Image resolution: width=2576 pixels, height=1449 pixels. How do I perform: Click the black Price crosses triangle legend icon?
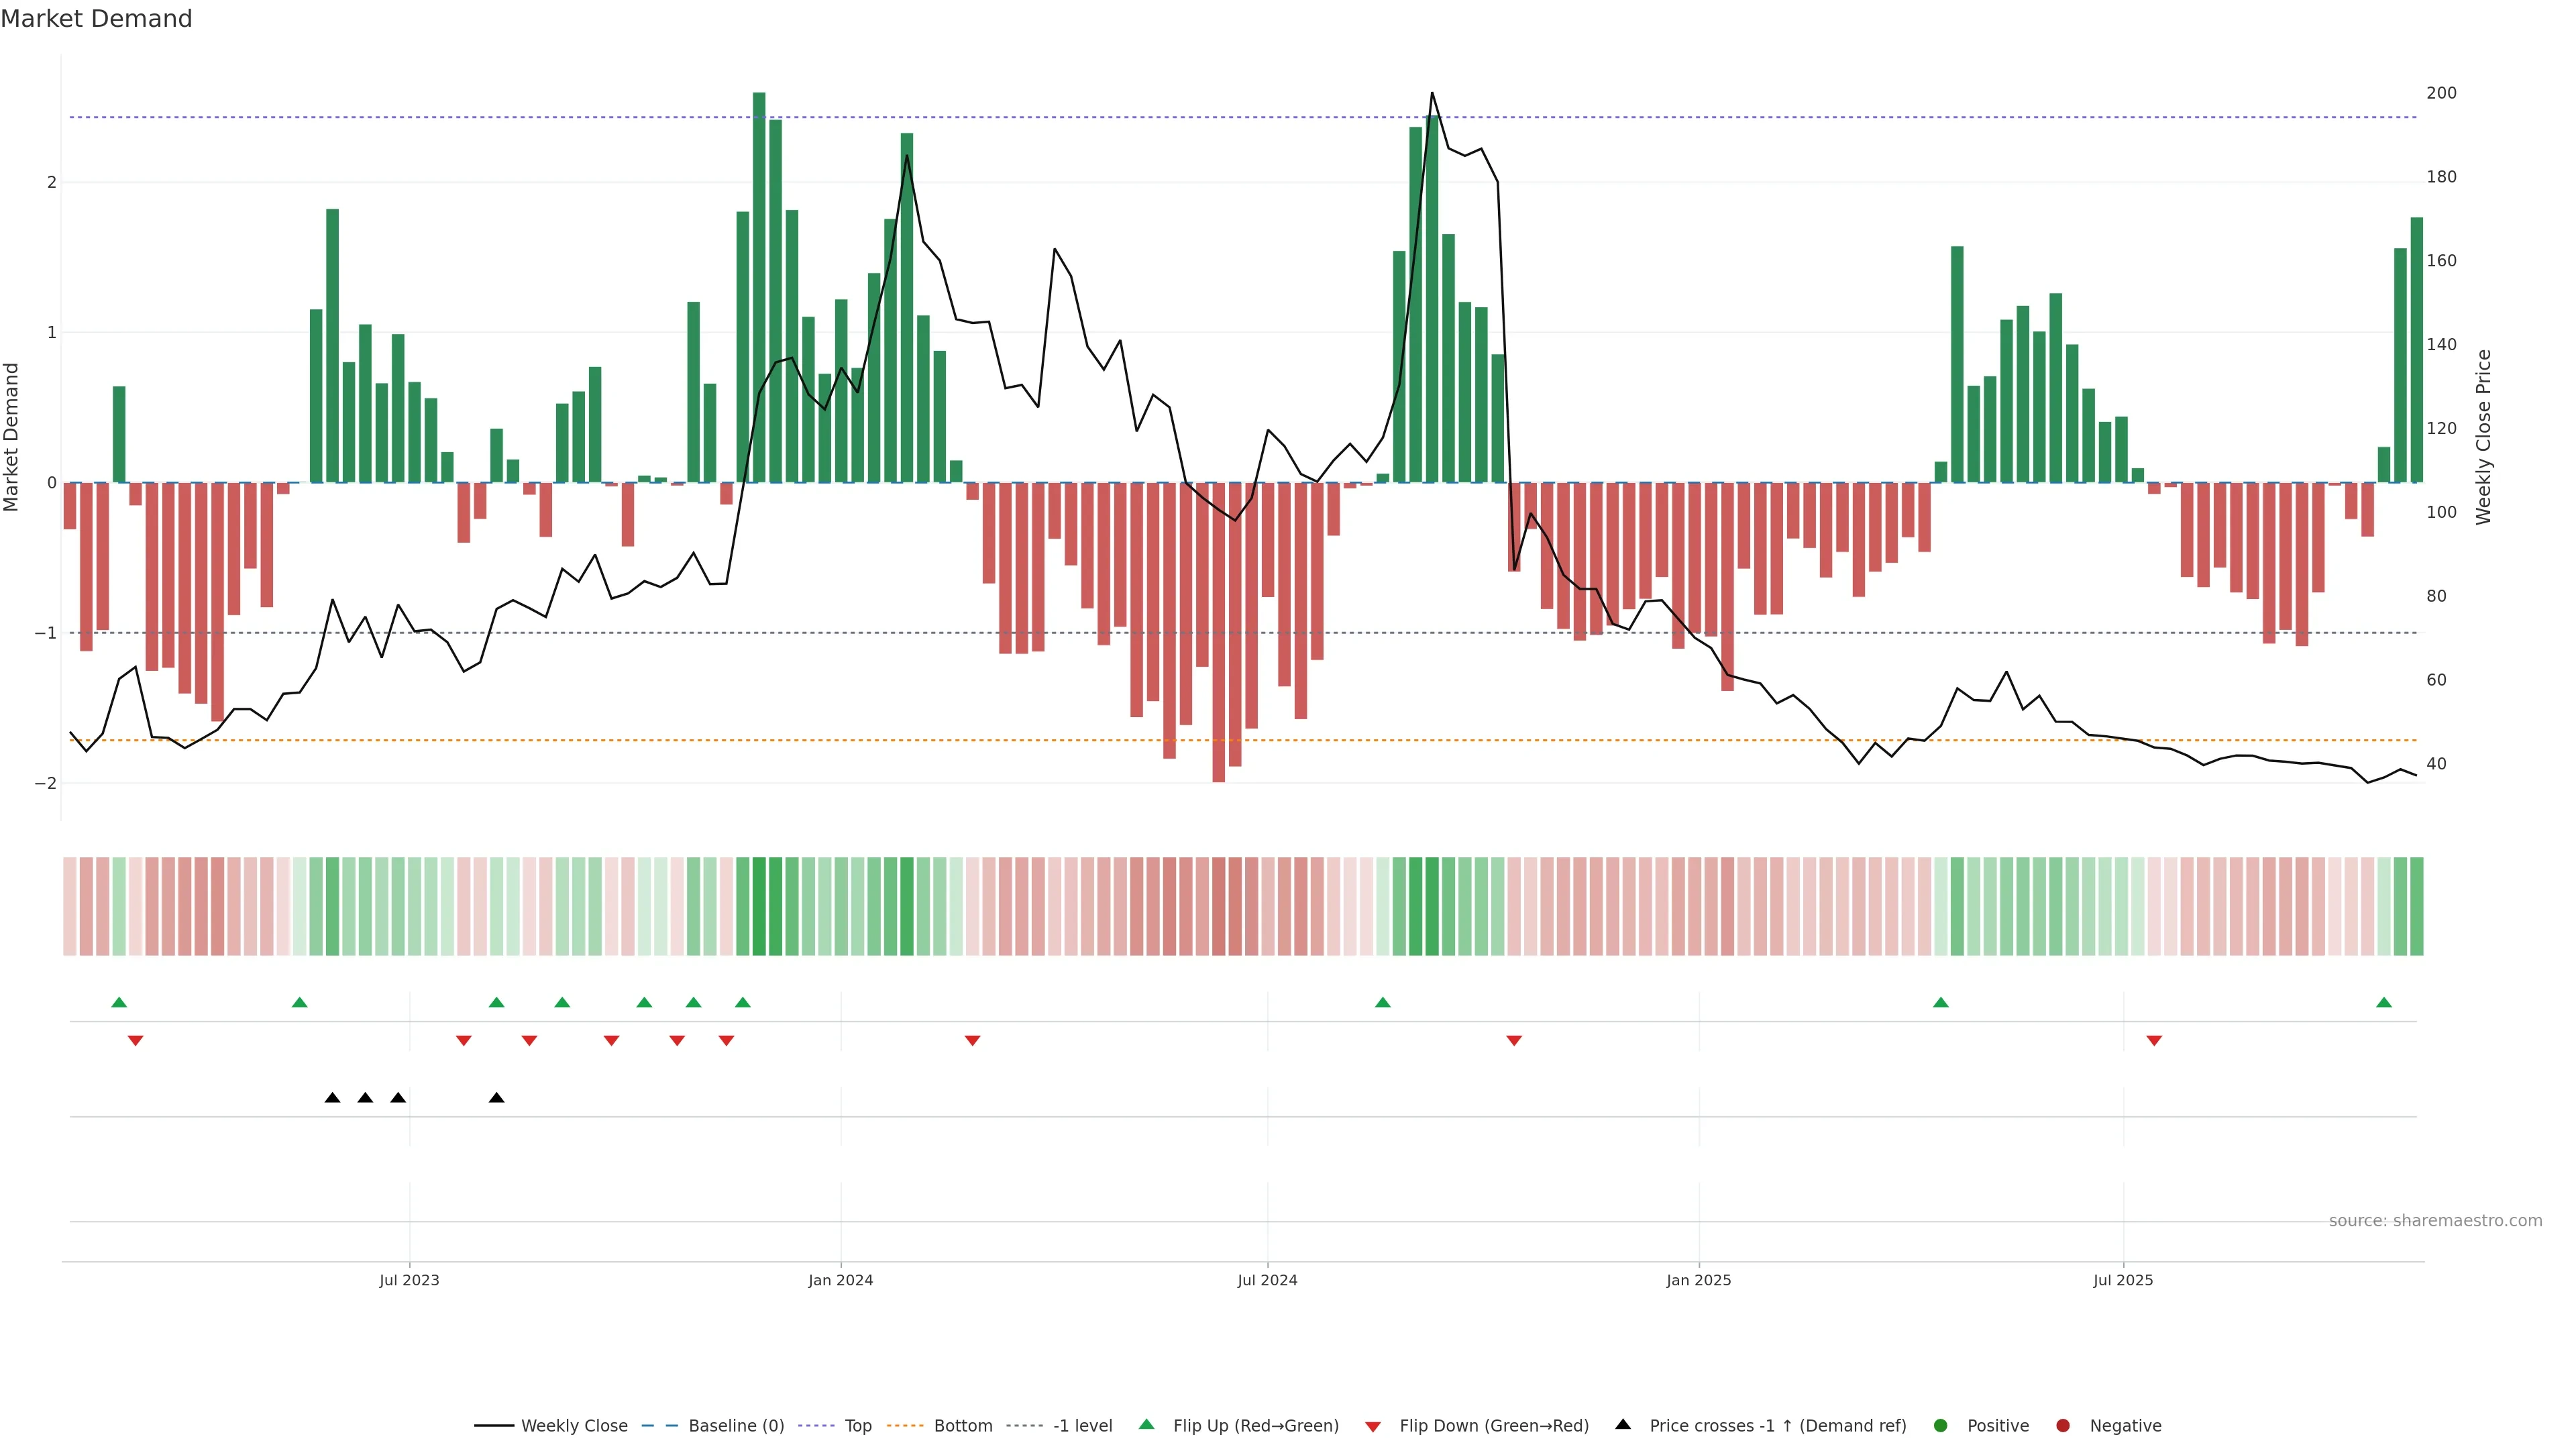coord(1623,1424)
